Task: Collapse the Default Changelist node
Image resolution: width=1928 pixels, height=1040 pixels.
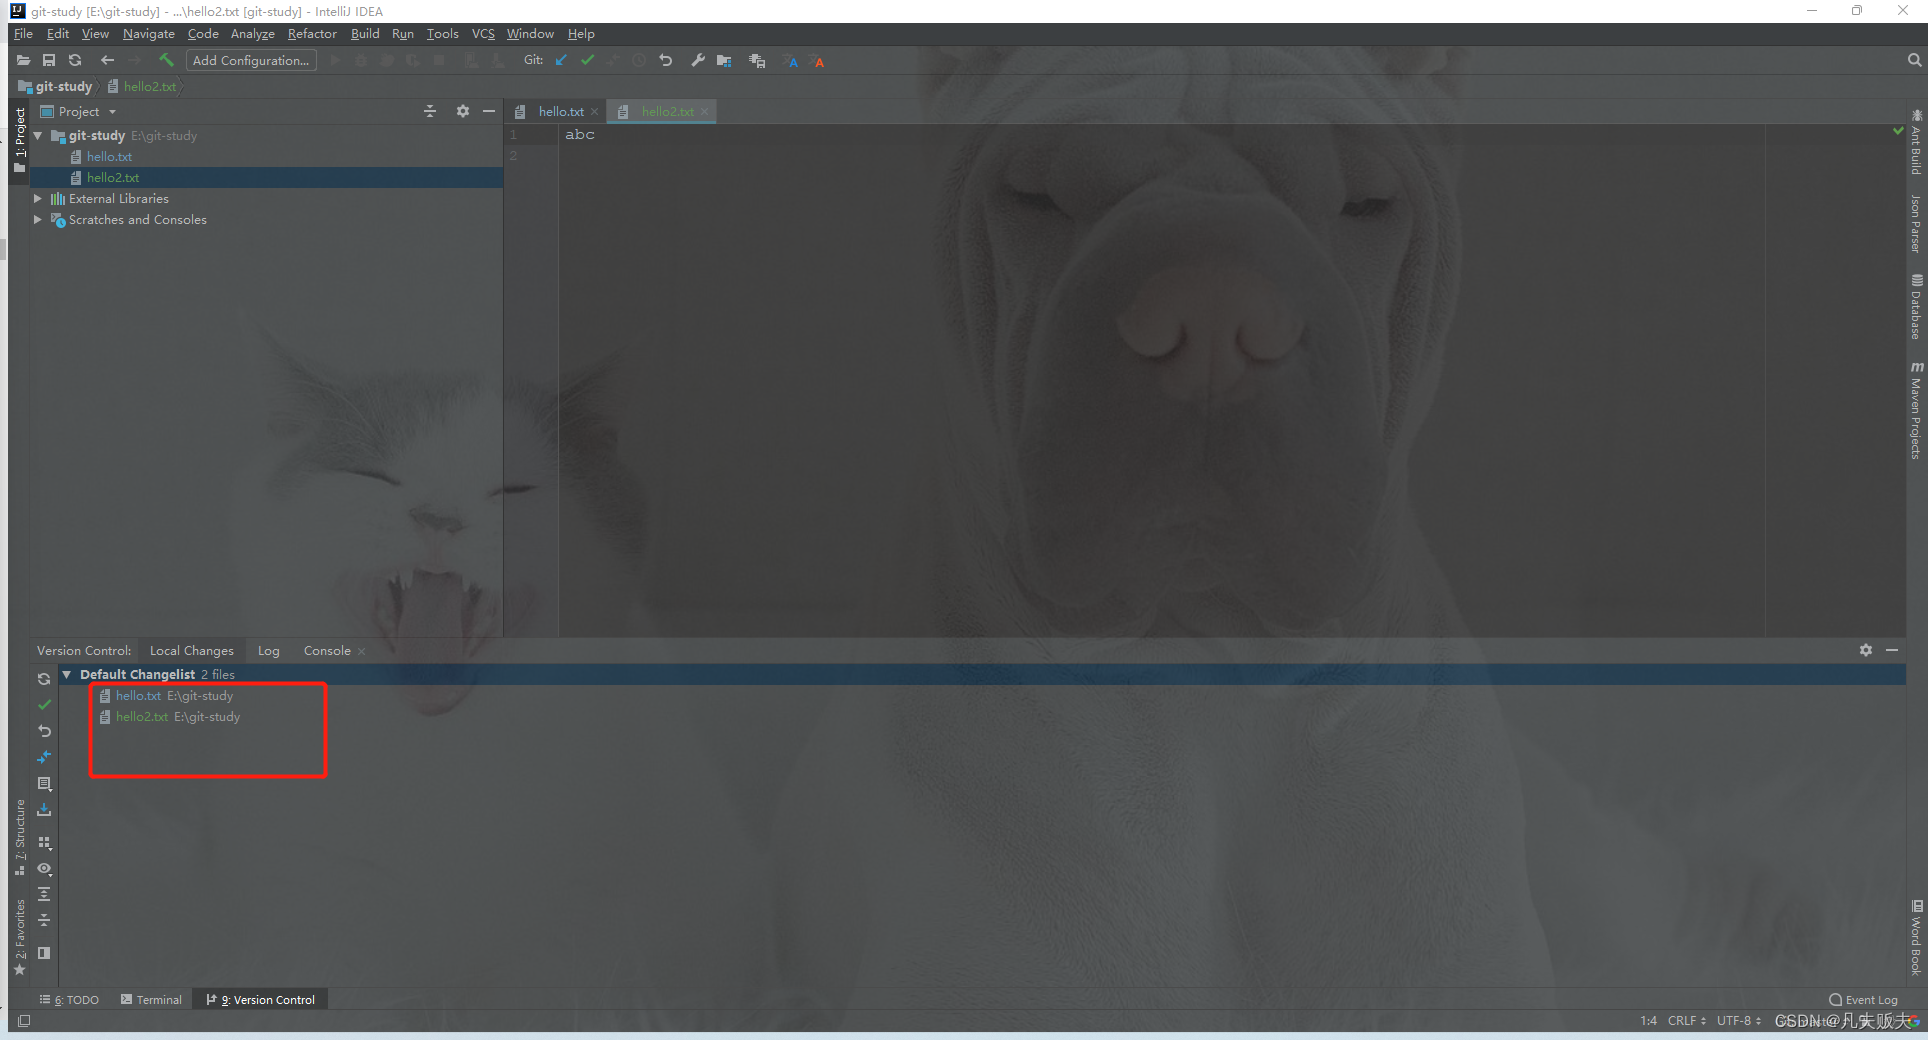Action: [67, 675]
